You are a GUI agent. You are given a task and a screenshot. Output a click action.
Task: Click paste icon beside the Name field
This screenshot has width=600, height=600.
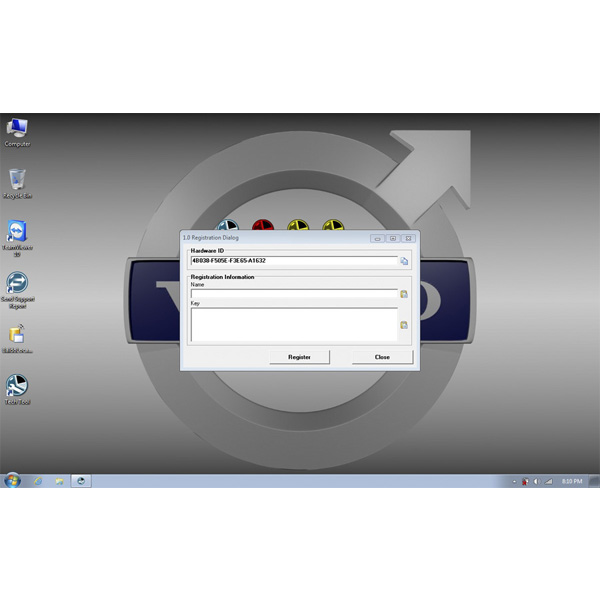coord(404,294)
